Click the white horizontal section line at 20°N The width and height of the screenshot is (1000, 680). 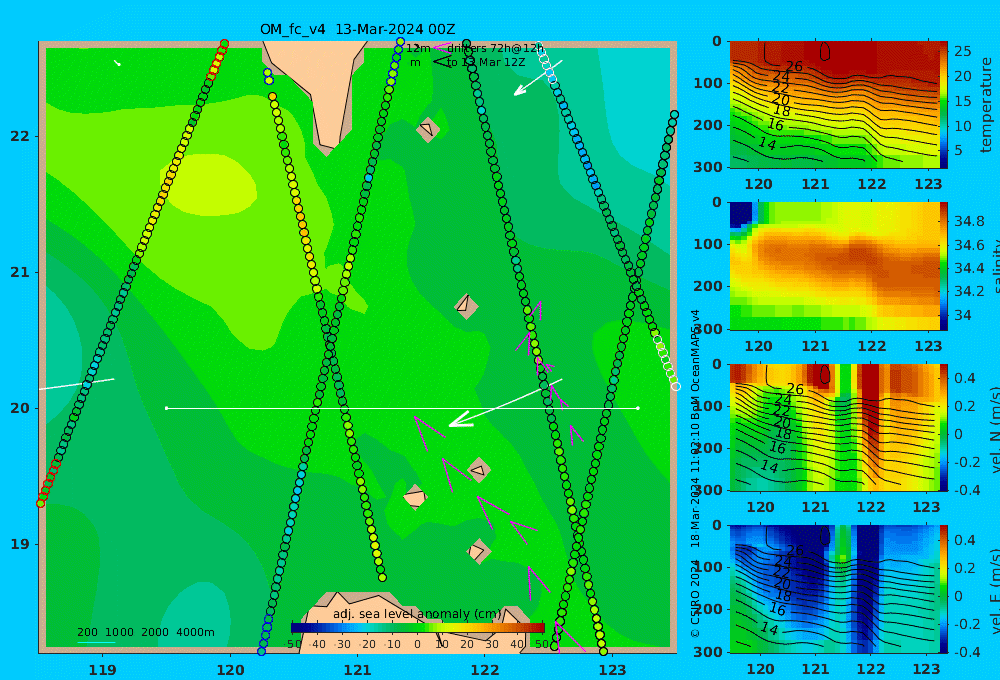pyautogui.click(x=402, y=408)
